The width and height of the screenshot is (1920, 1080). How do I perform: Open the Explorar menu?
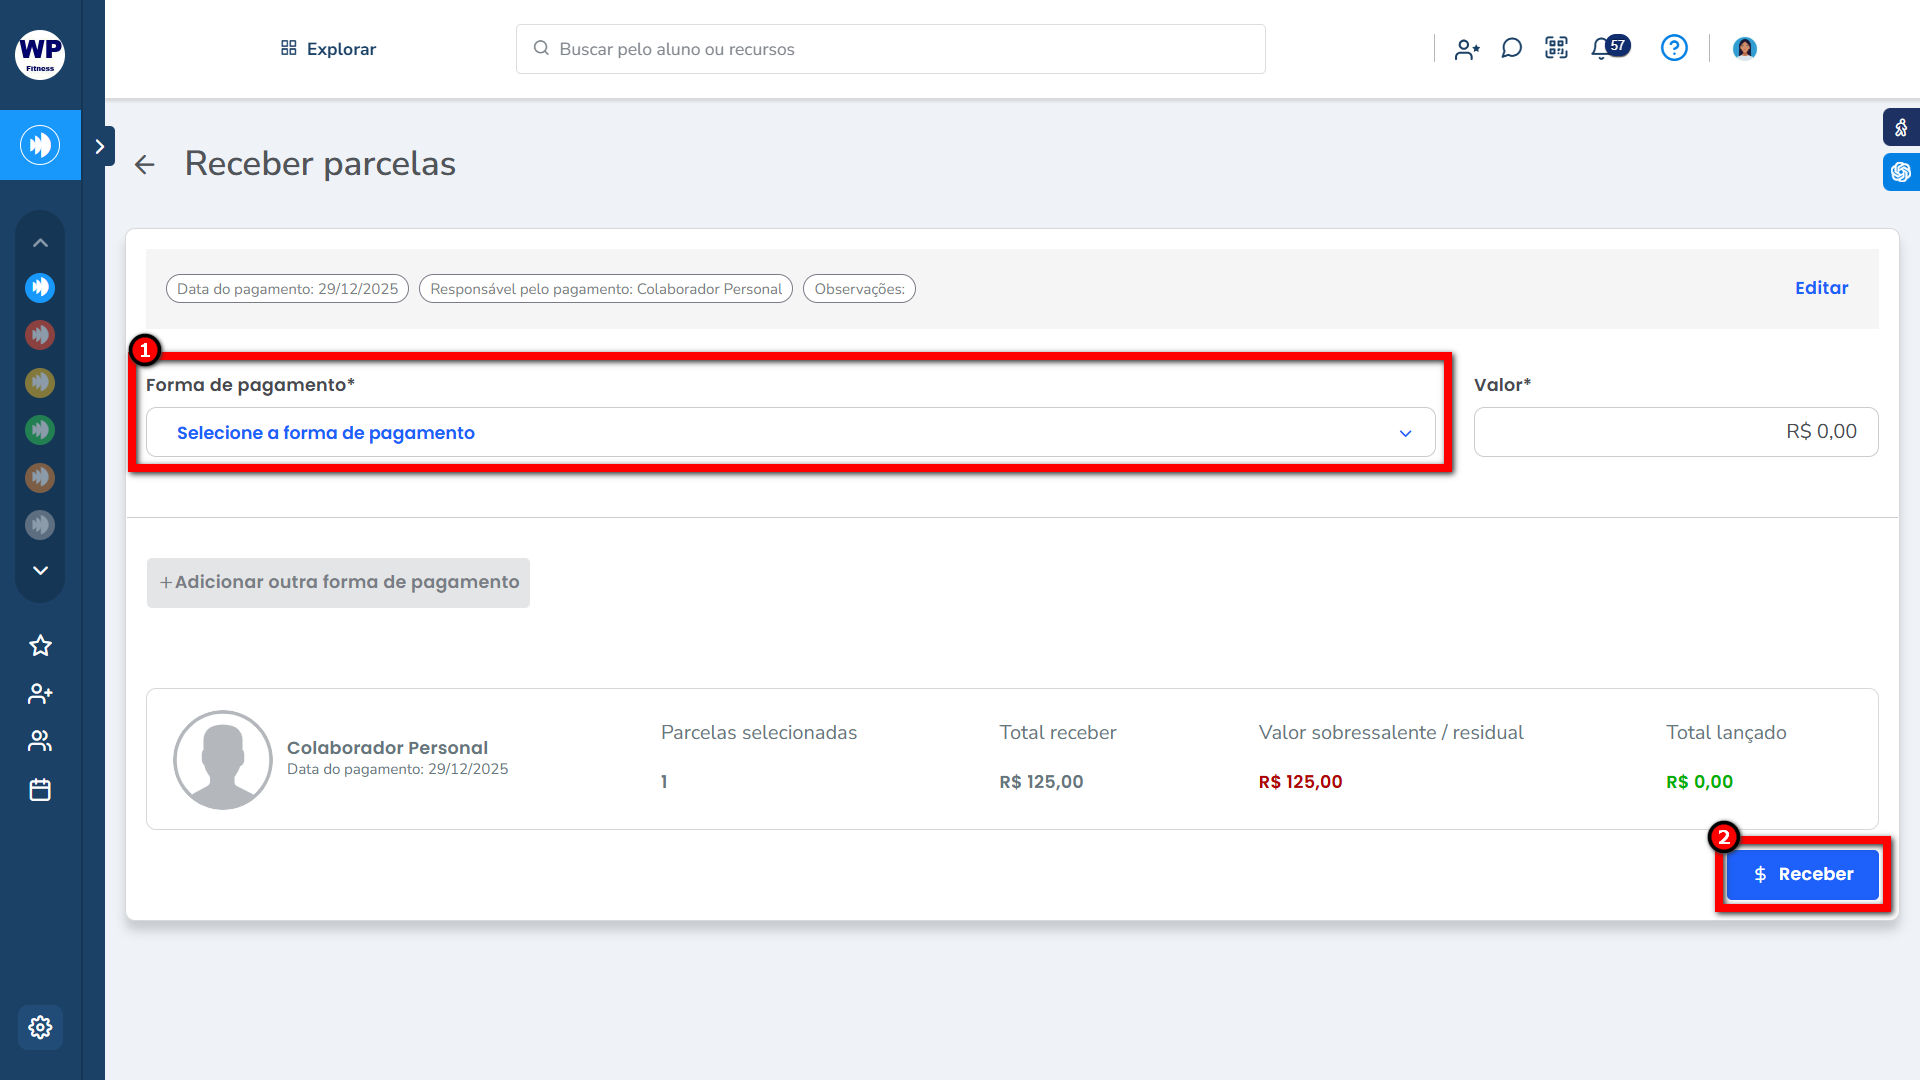pos(328,49)
